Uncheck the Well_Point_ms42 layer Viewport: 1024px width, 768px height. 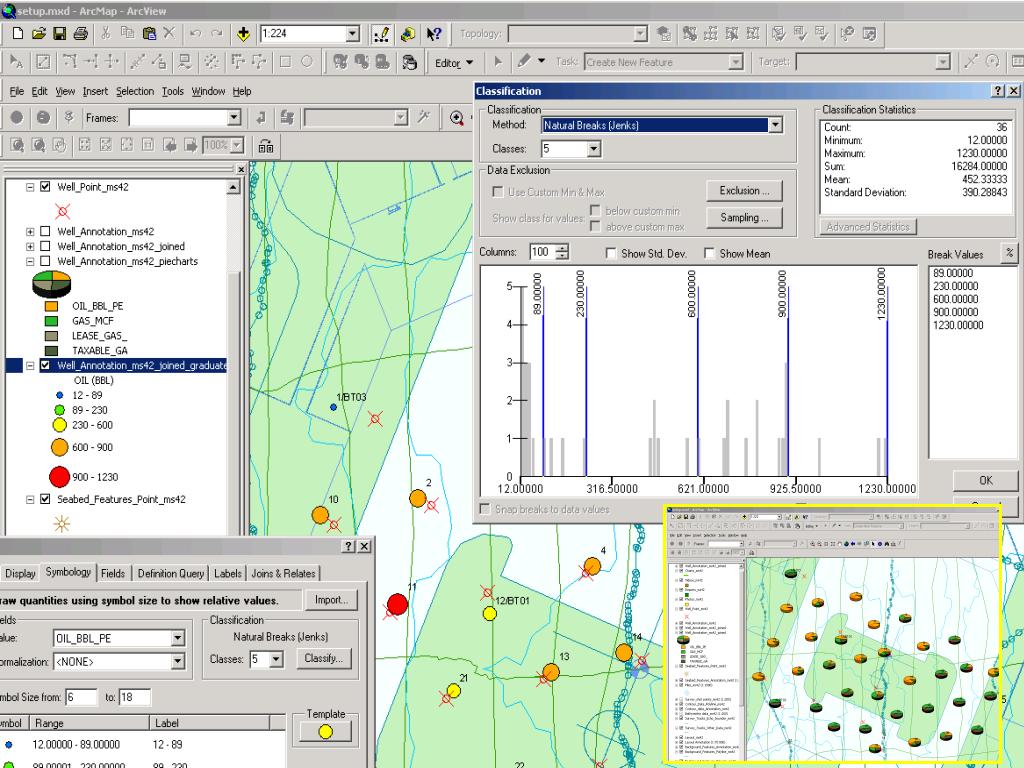coord(45,187)
